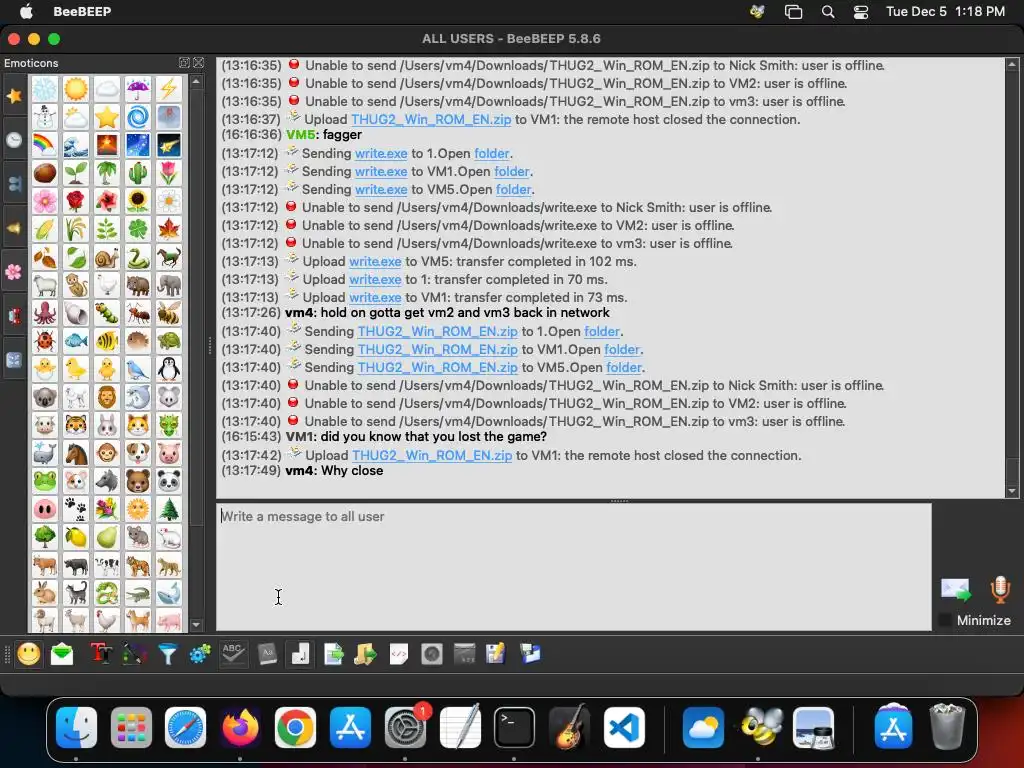Open write.exe link in Sending to 1 line
Screen dimensions: 1024x768
coord(381,153)
